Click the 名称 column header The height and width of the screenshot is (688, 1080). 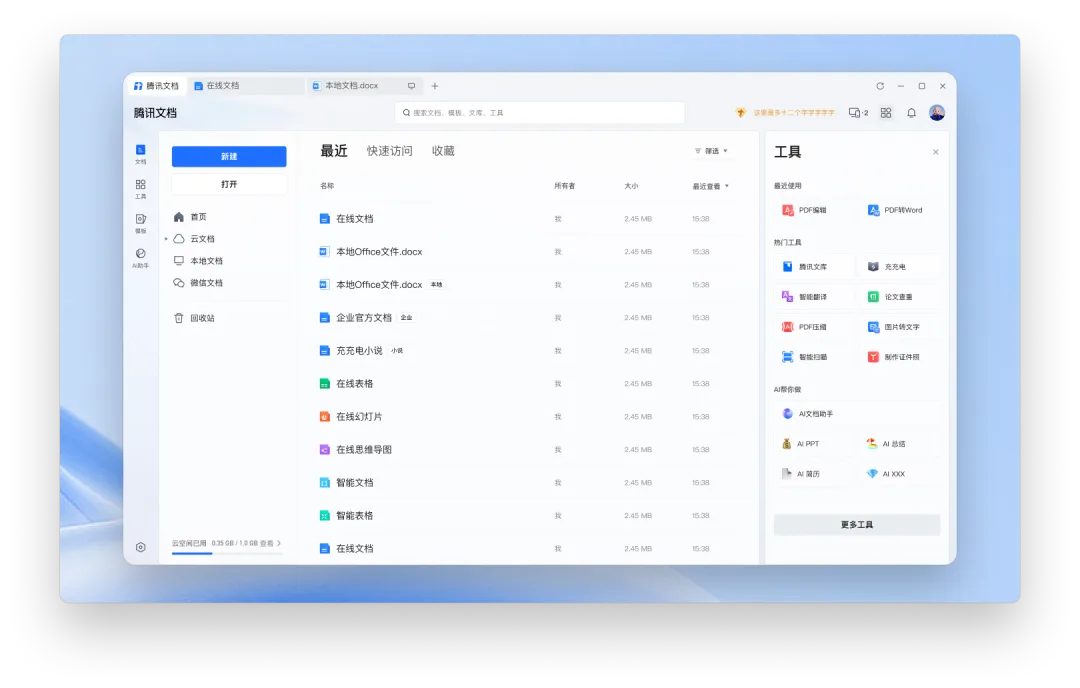pos(326,186)
